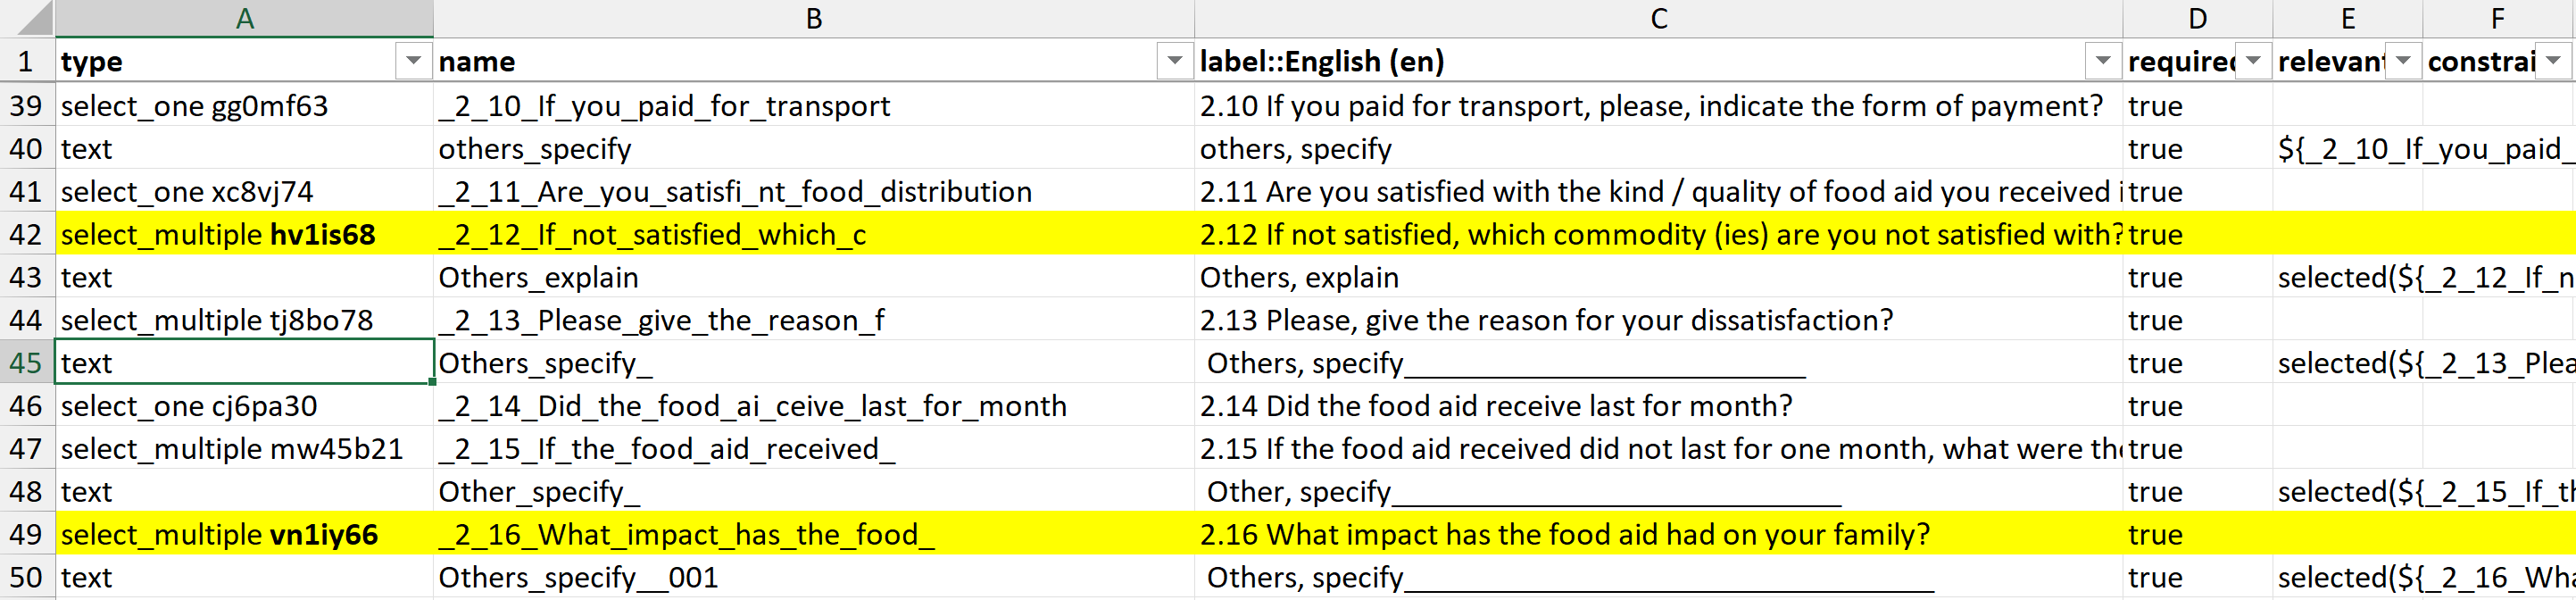Screen dimensions: 2576x600
Task: Select cell containing select_one gg0mf63
Action: pyautogui.click(x=244, y=106)
